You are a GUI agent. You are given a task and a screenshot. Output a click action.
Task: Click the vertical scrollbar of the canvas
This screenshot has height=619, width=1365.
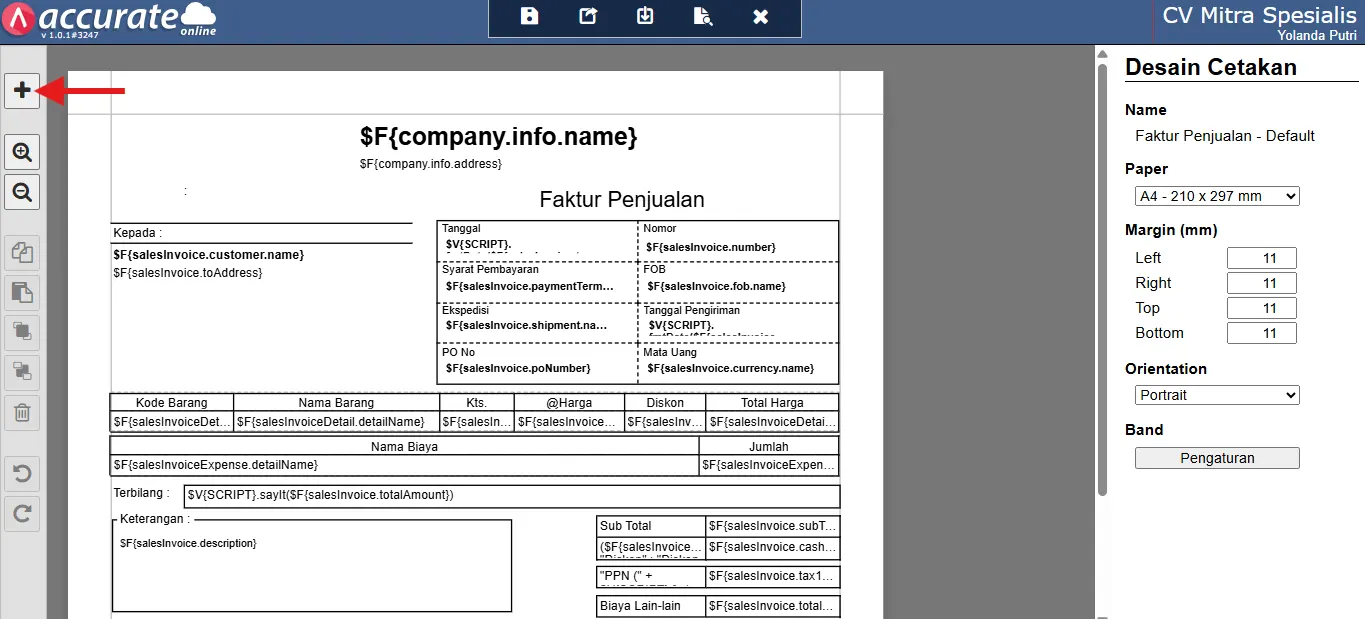(x=1102, y=280)
